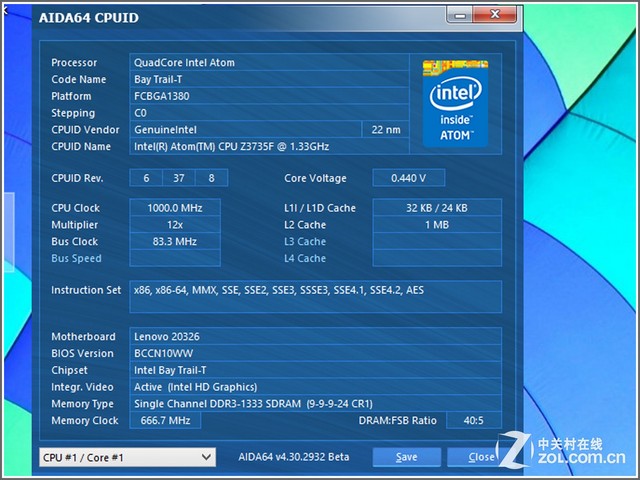The width and height of the screenshot is (640, 480).
Task: Click the AIDA64 v4.30.2932 Beta version text
Action: coord(293,457)
